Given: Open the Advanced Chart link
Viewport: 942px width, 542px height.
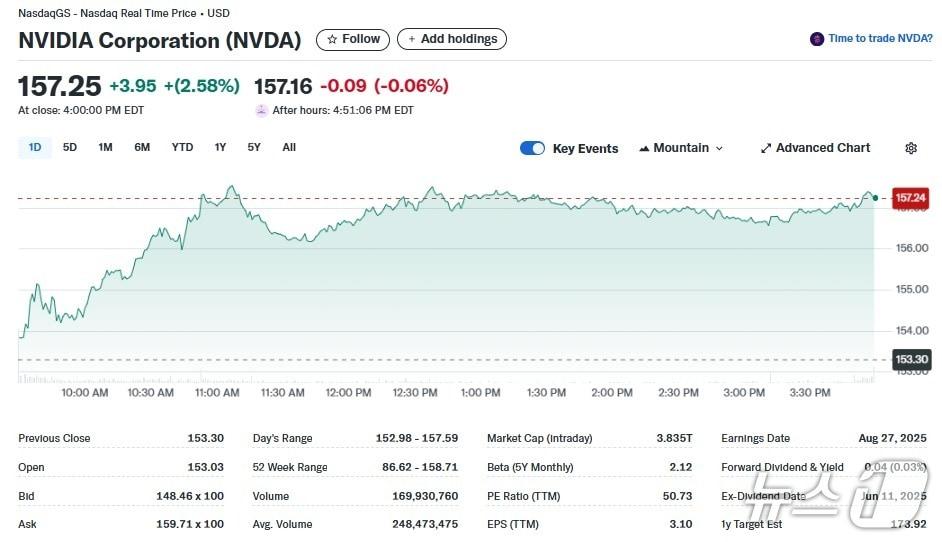Looking at the screenshot, I should tap(823, 148).
